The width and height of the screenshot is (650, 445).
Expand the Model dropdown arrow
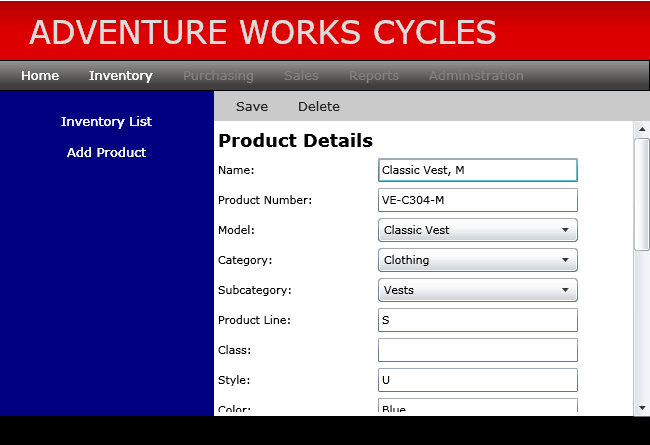[565, 230]
